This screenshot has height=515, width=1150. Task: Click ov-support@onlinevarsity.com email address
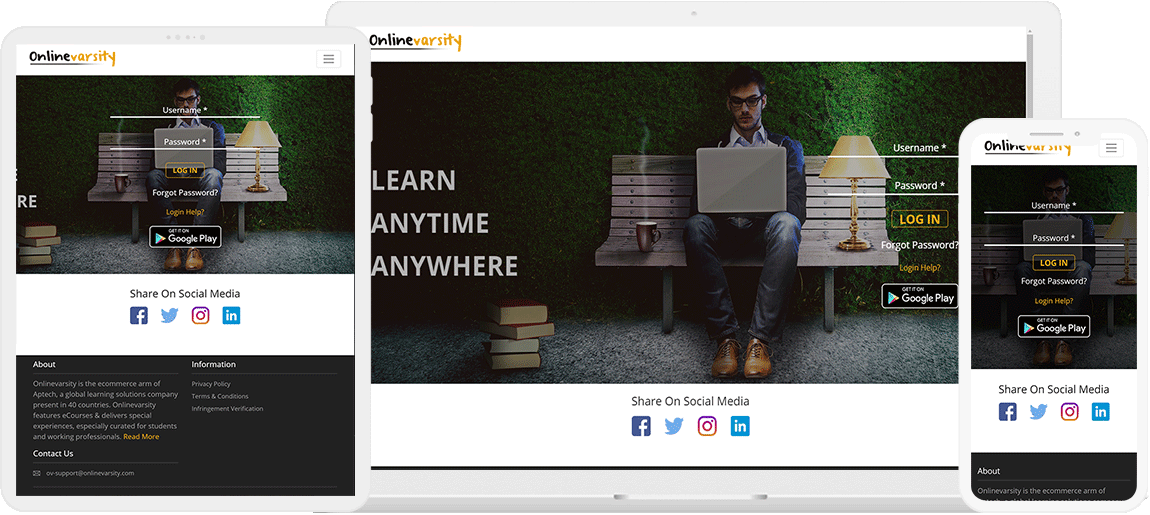click(90, 473)
